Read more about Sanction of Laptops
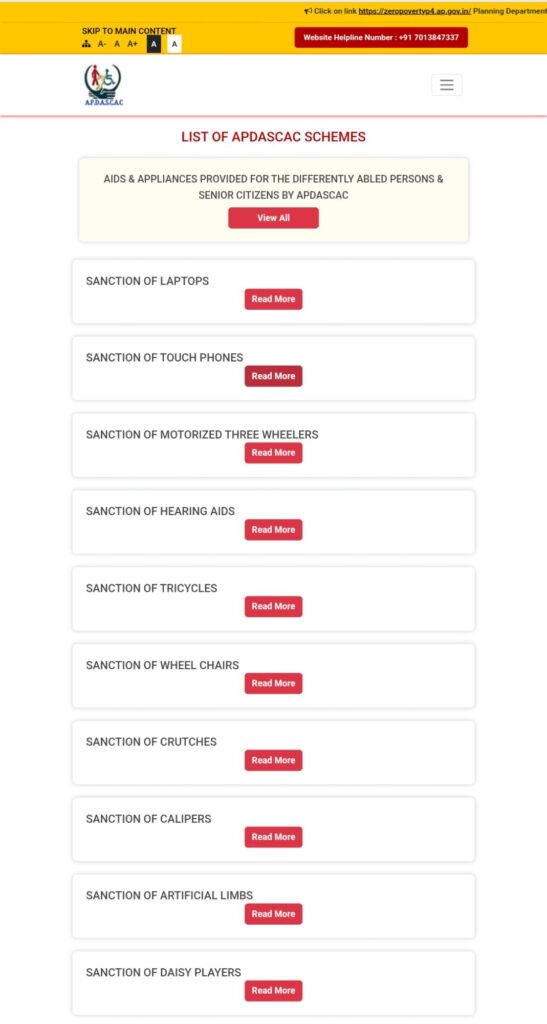The image size is (547, 1024). click(x=274, y=299)
